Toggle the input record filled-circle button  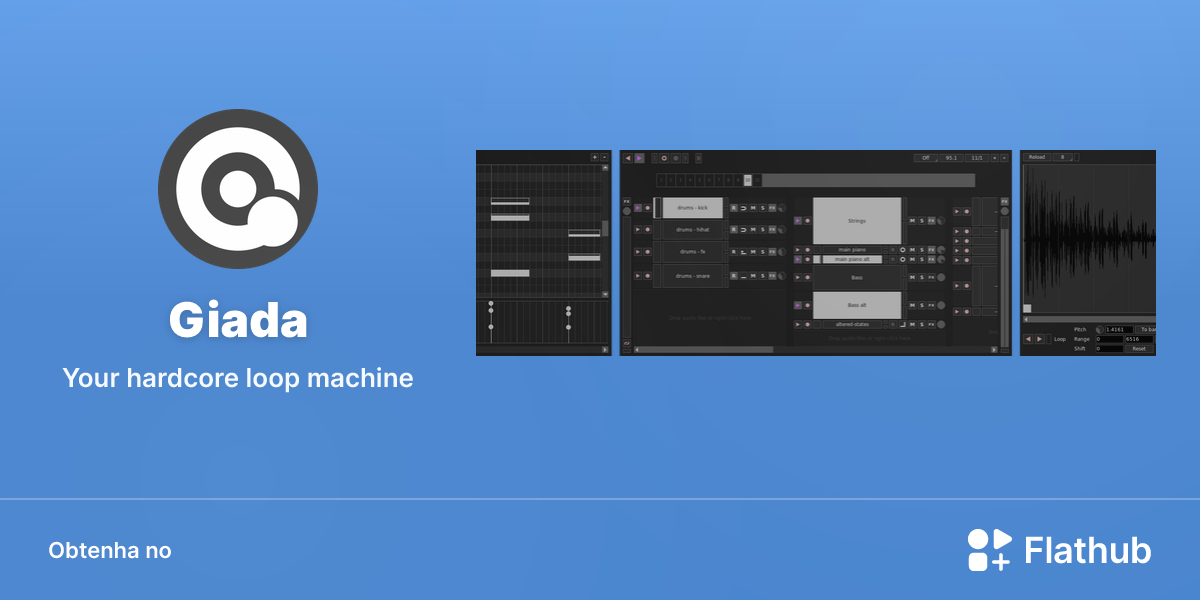pos(676,158)
